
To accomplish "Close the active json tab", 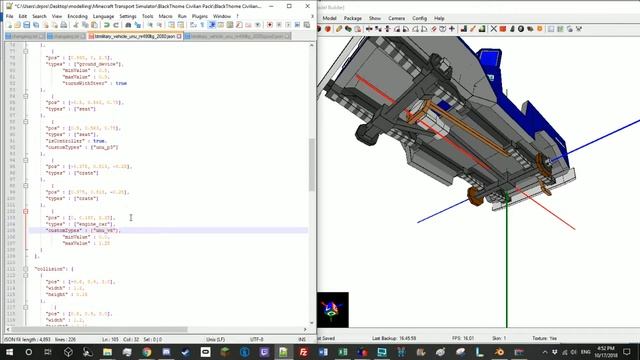I will (179, 36).
